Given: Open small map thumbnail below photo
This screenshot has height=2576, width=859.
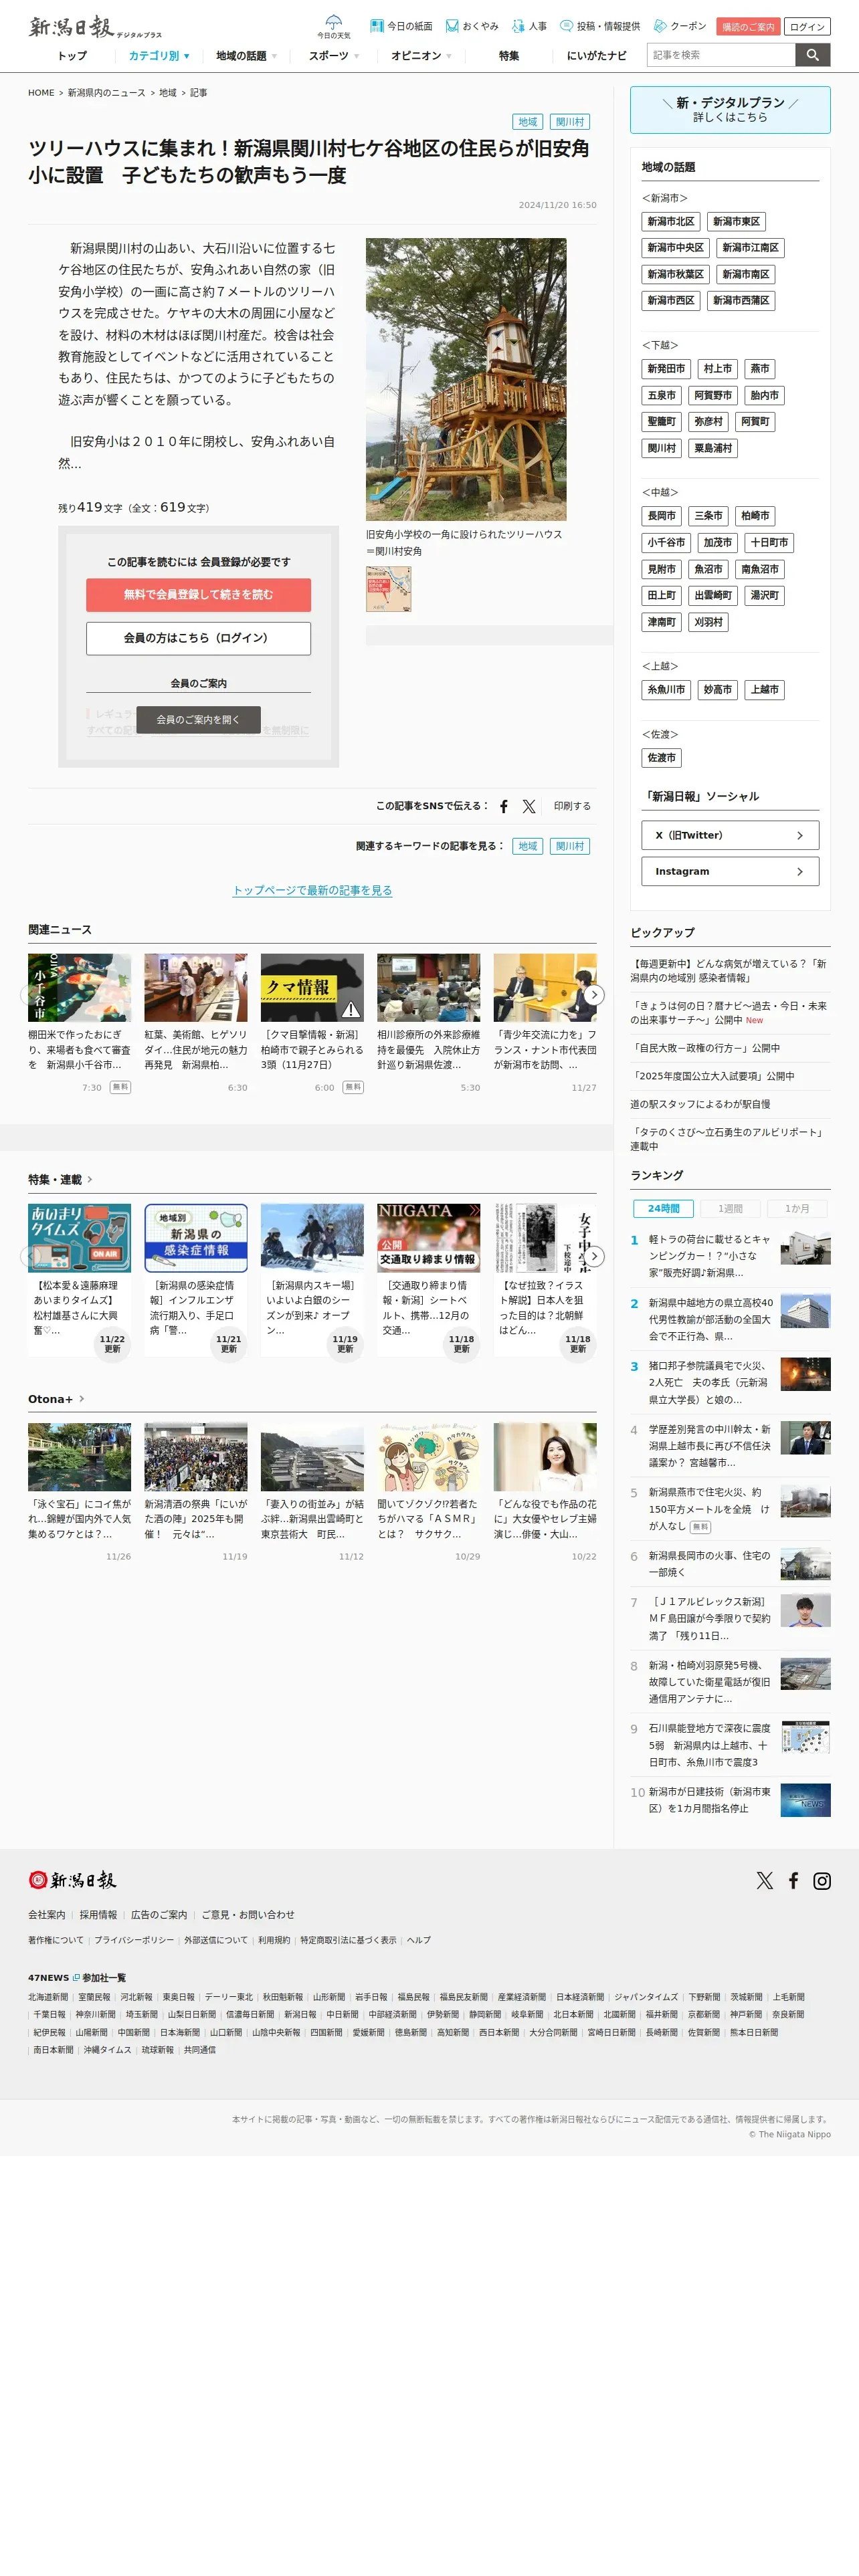Looking at the screenshot, I should pyautogui.click(x=389, y=589).
